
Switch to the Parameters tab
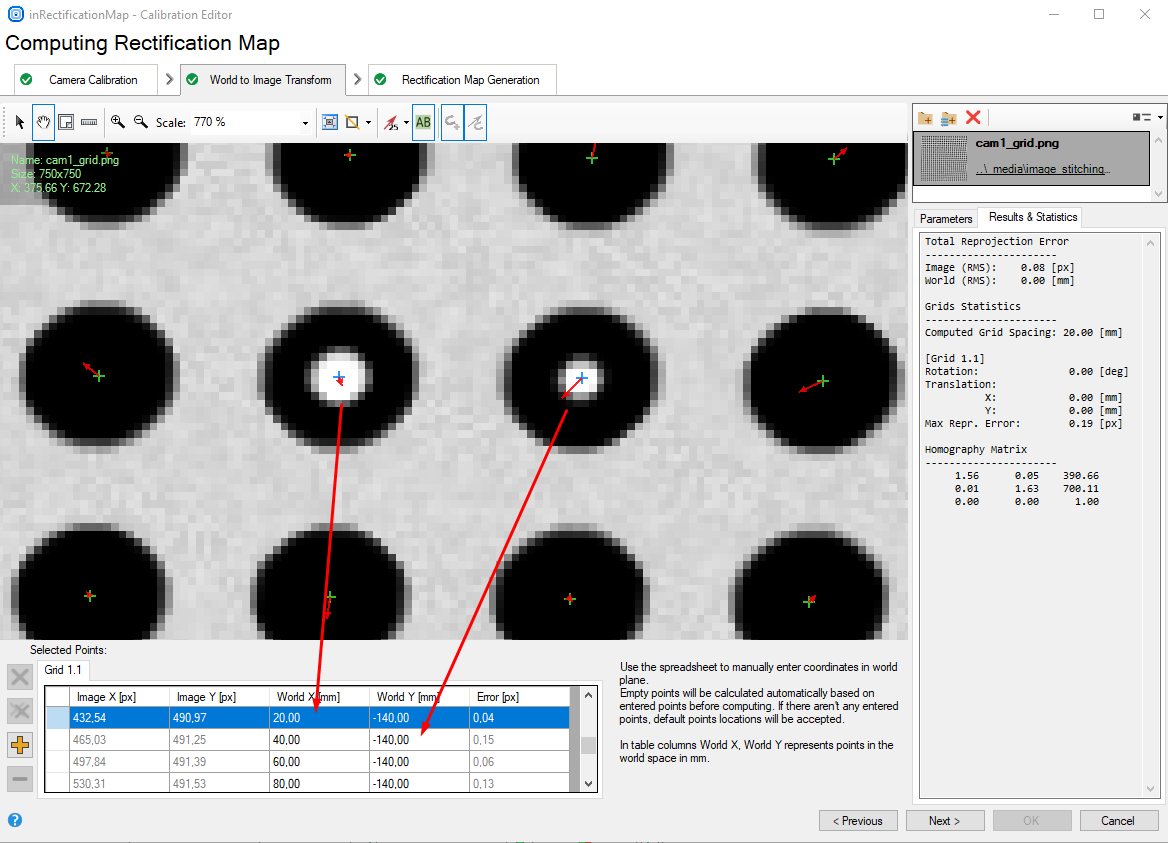click(x=945, y=218)
